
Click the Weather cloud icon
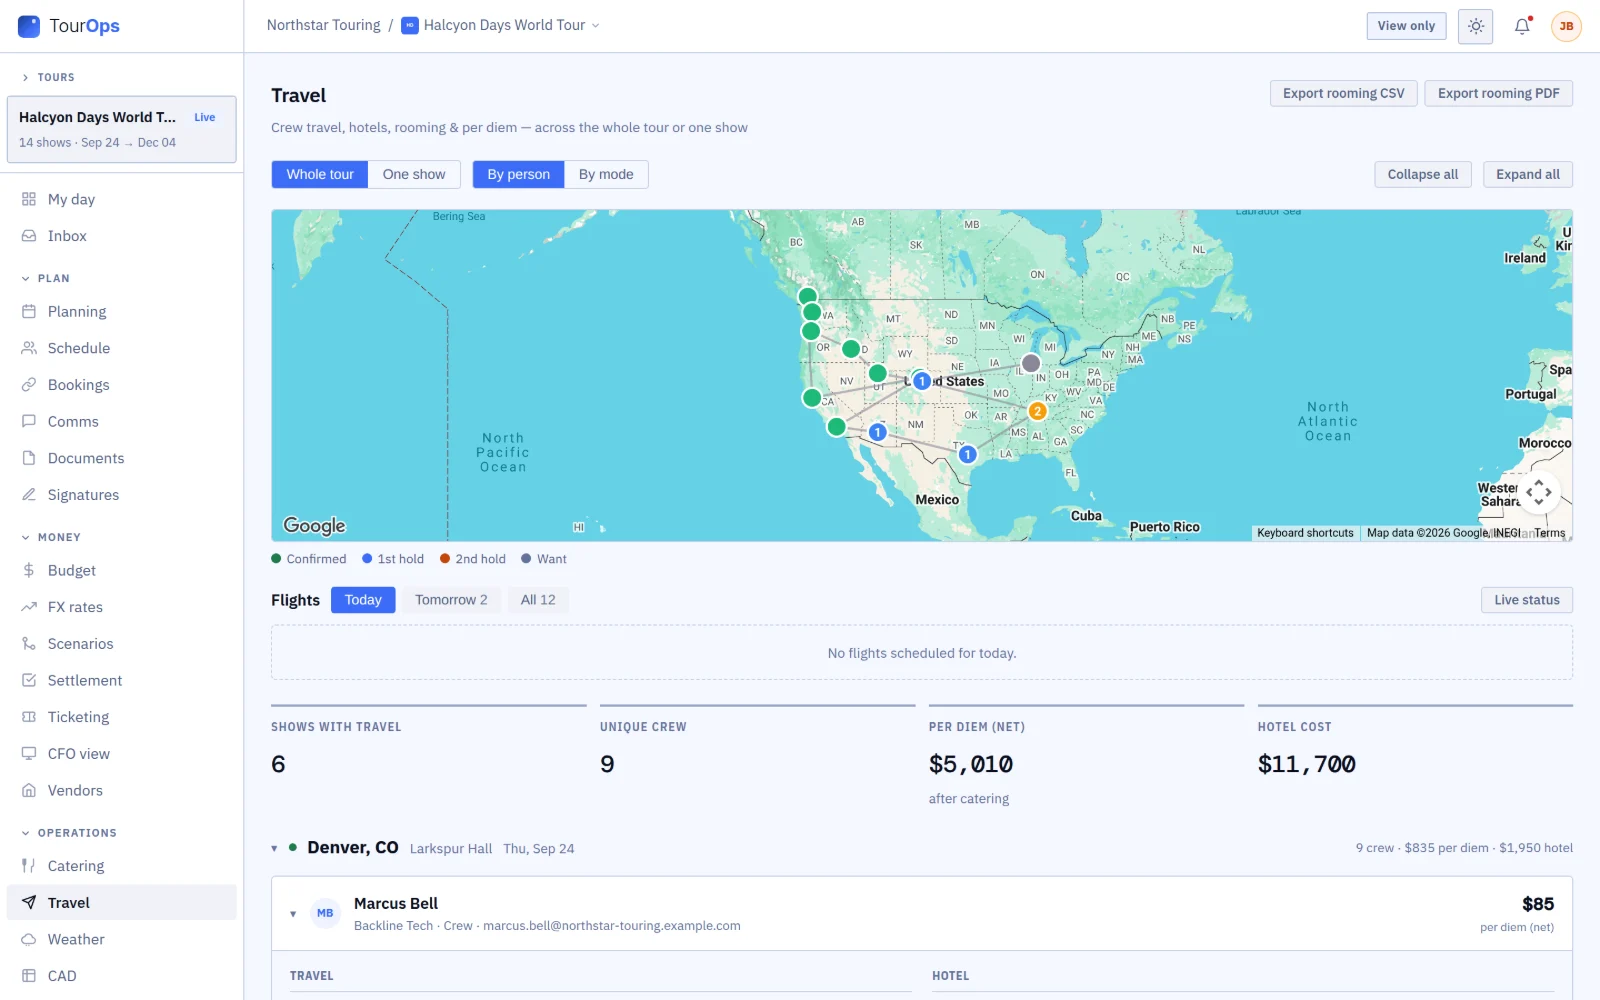pyautogui.click(x=29, y=939)
